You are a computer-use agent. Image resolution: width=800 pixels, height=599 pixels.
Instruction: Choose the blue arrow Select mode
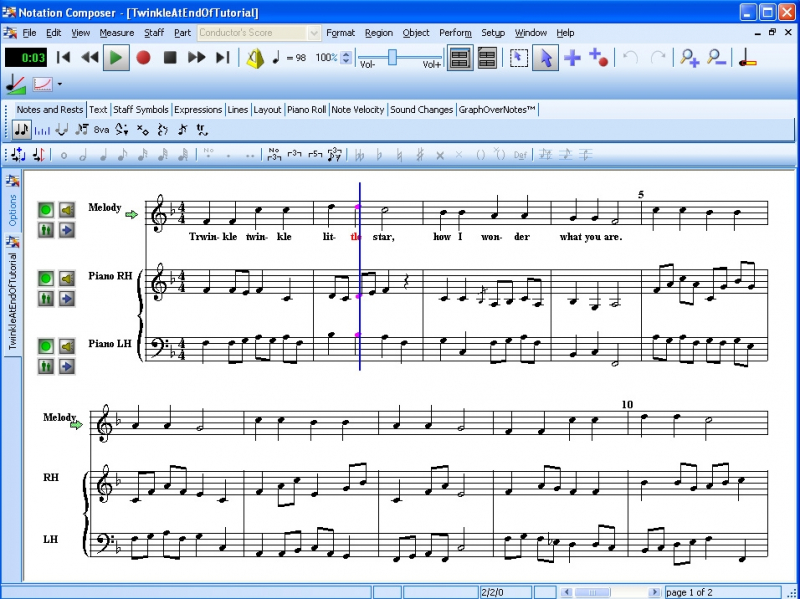pos(545,58)
